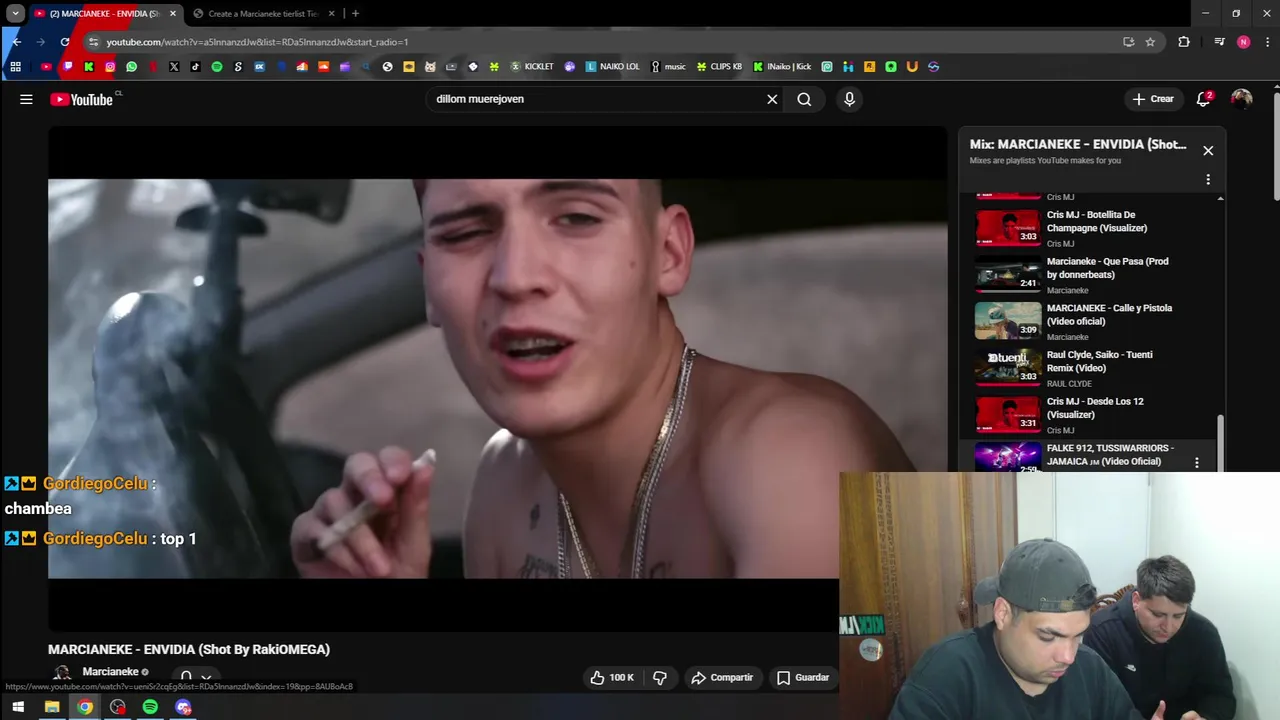Open the apps grid bookmark
The width and height of the screenshot is (1280, 720).
tap(15, 67)
